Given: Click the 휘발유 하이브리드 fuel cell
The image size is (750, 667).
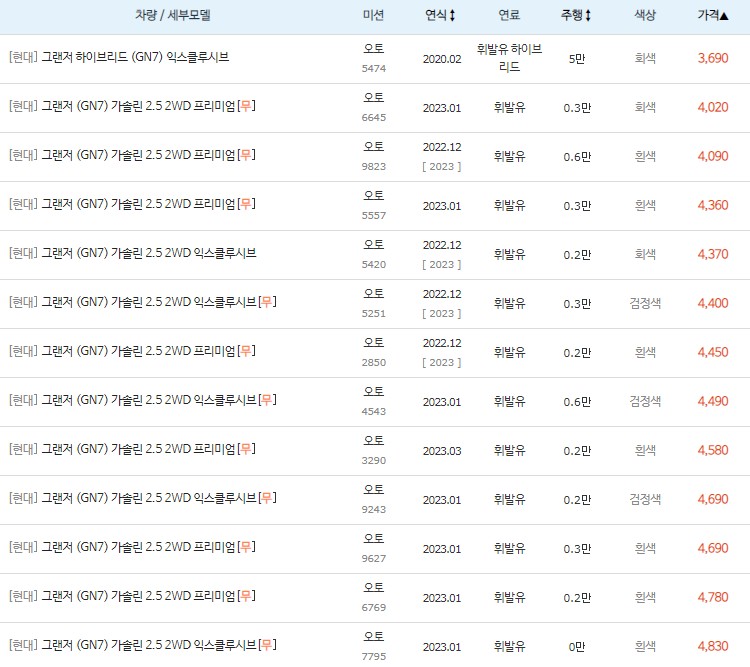Looking at the screenshot, I should pyautogui.click(x=509, y=58).
